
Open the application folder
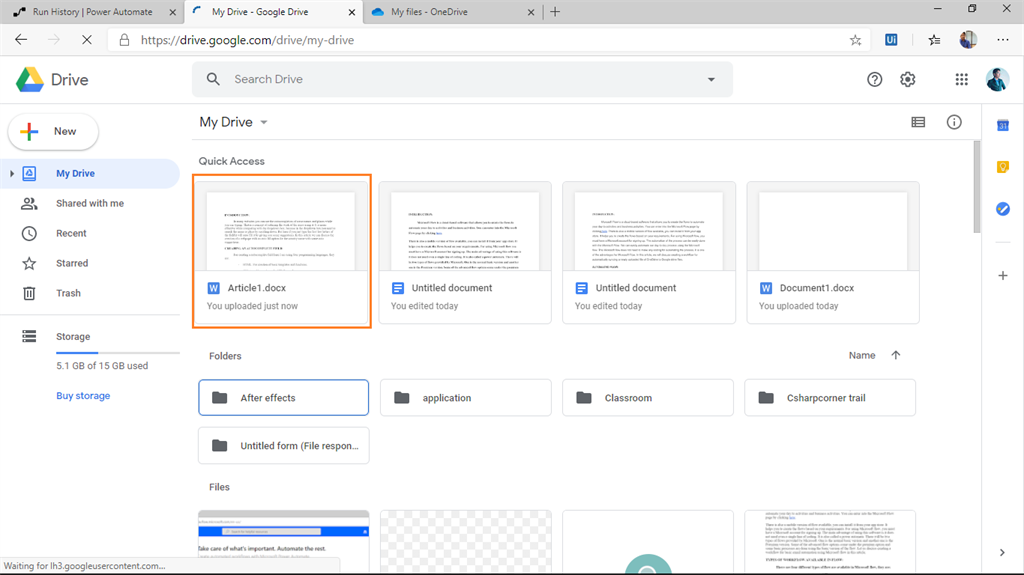[466, 397]
